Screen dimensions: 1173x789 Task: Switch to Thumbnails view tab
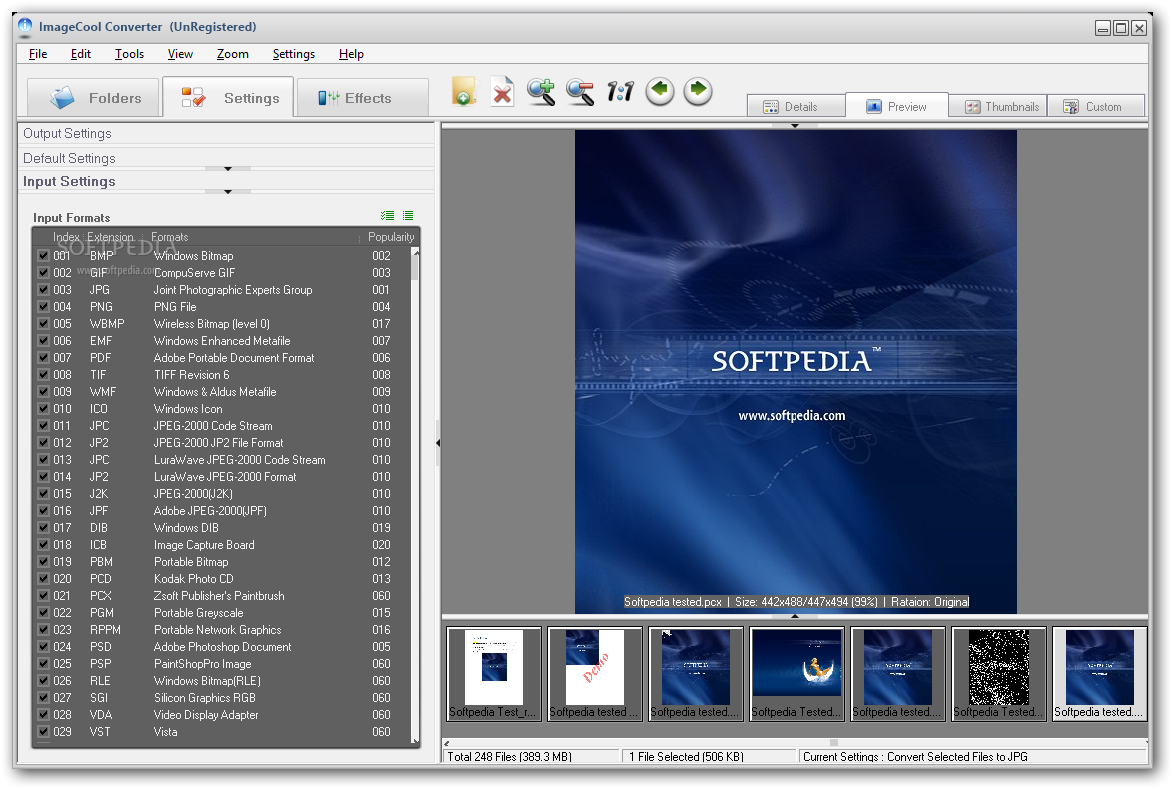[x=998, y=106]
